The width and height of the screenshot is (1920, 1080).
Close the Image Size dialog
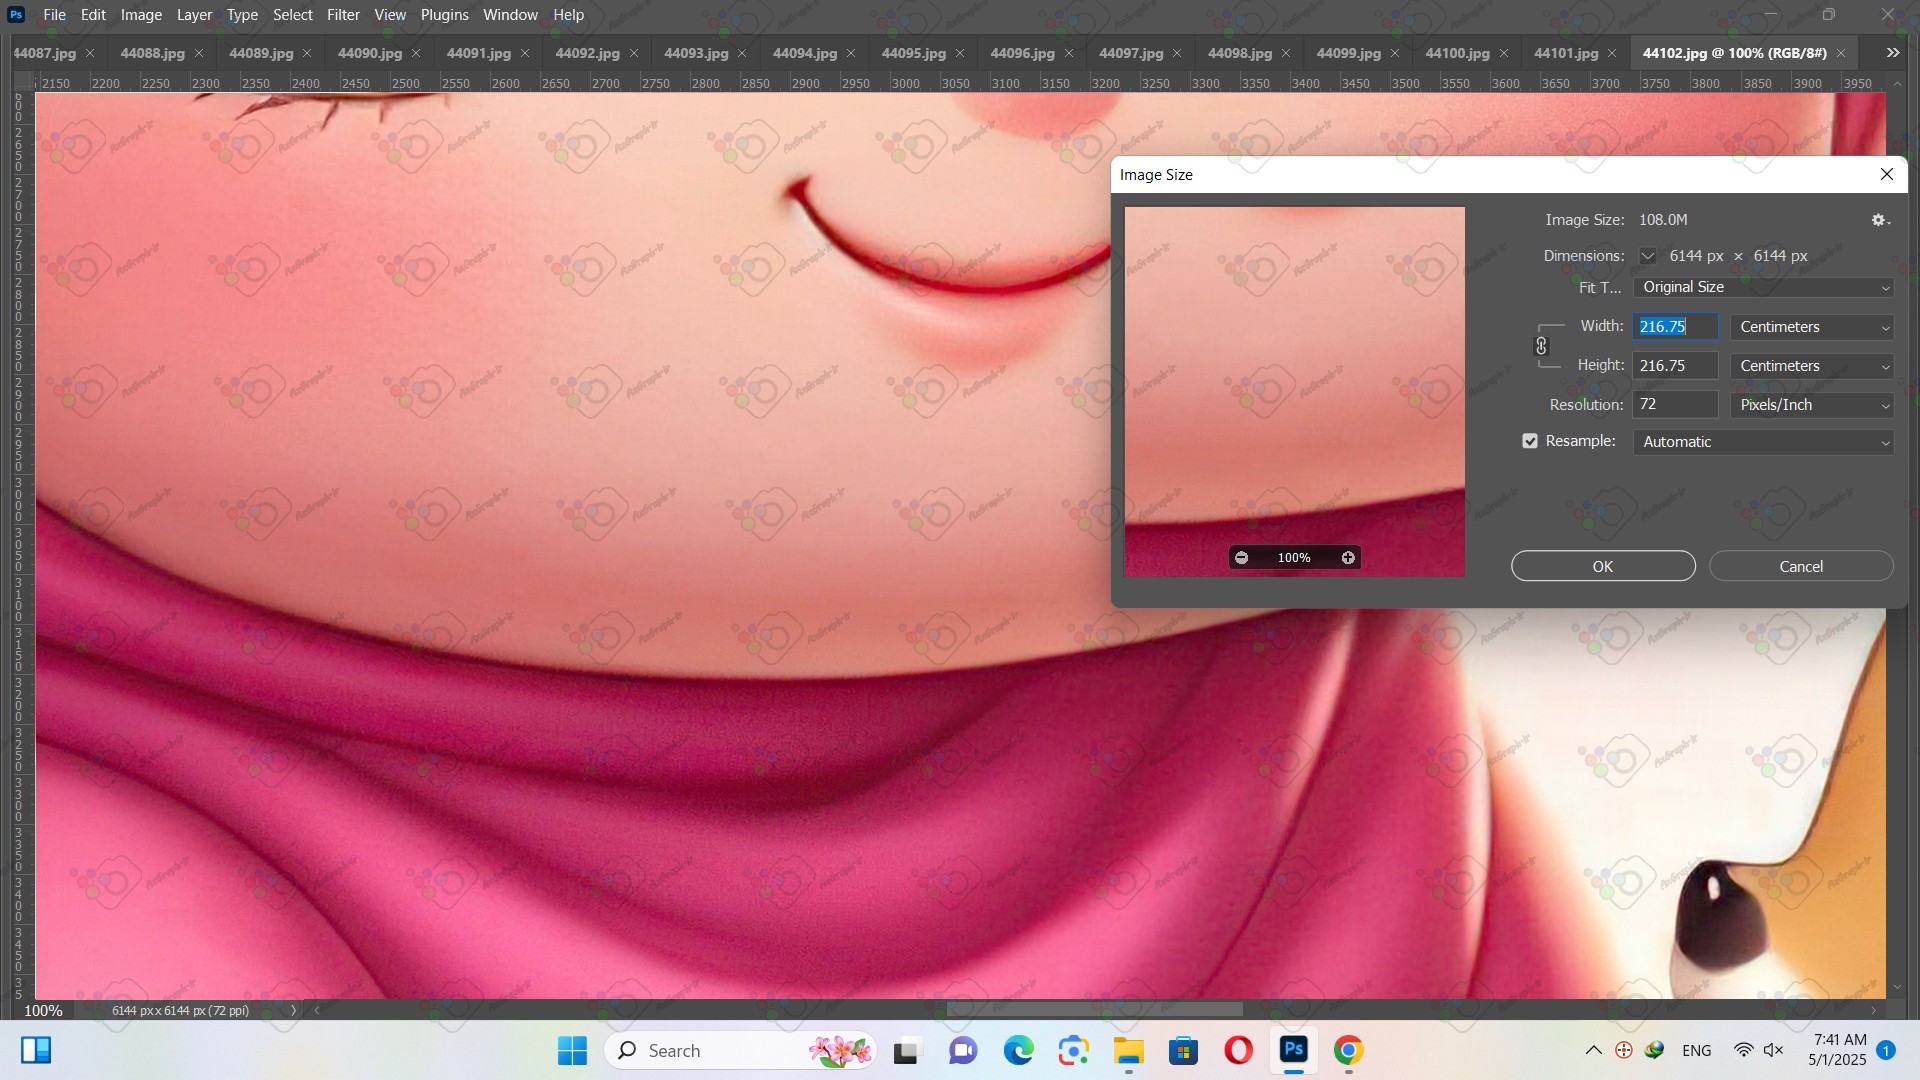coord(1887,174)
